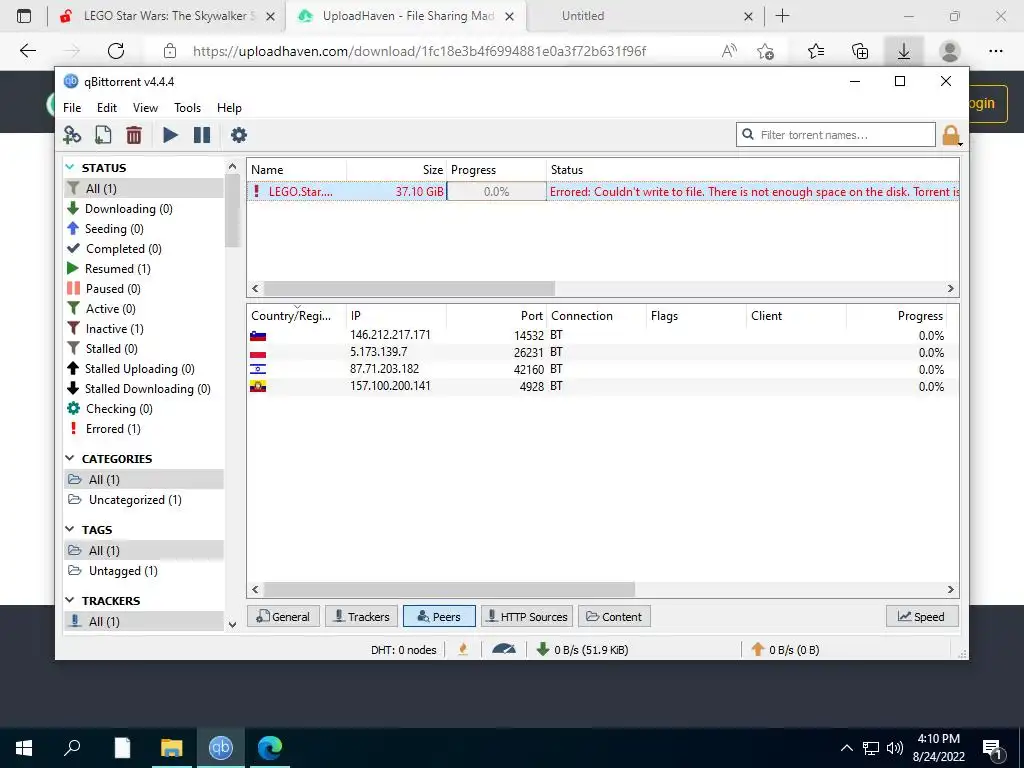
Task: Click the peers list horizontal scrollbar
Action: pos(449,589)
